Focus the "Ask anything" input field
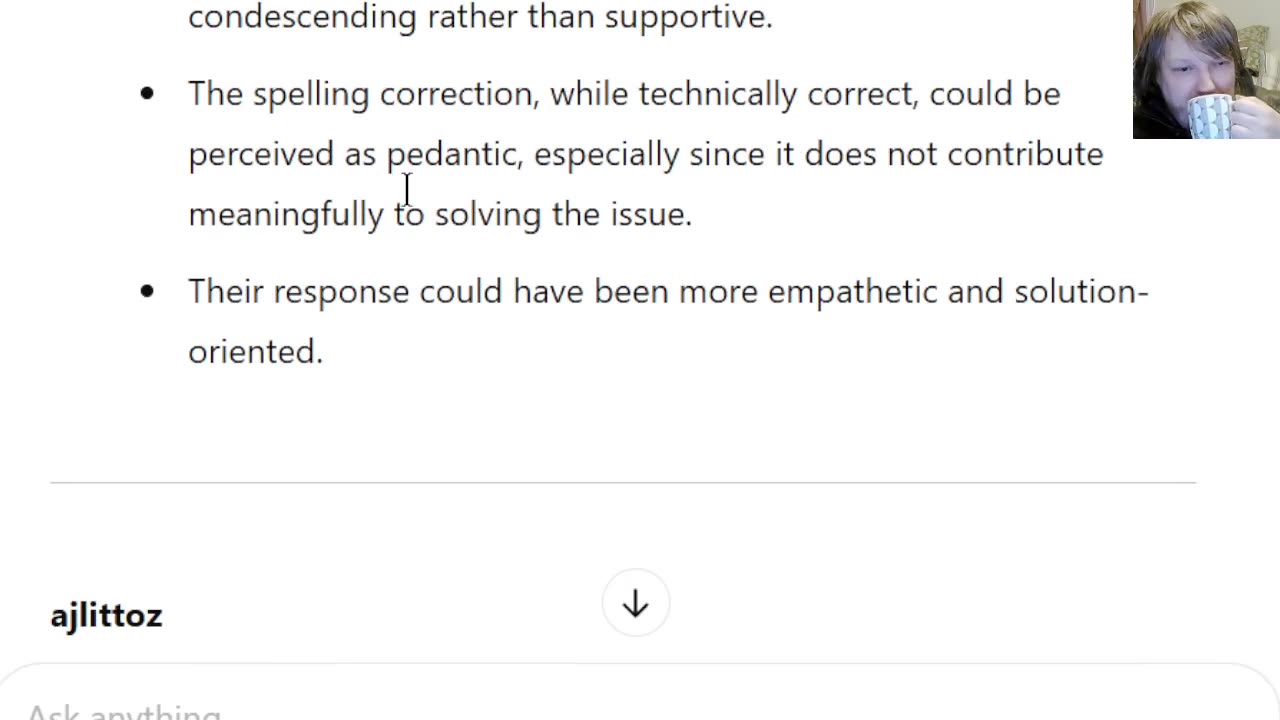Image resolution: width=1280 pixels, height=720 pixels. [x=400, y=710]
